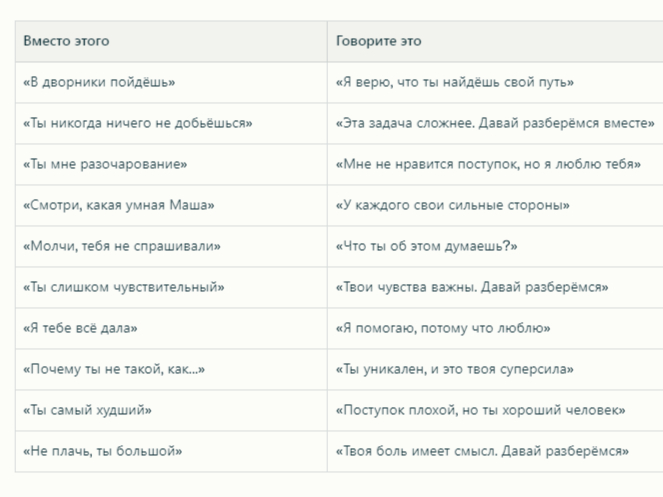Click «У каждого свои сильные стороны» cell

point(452,205)
